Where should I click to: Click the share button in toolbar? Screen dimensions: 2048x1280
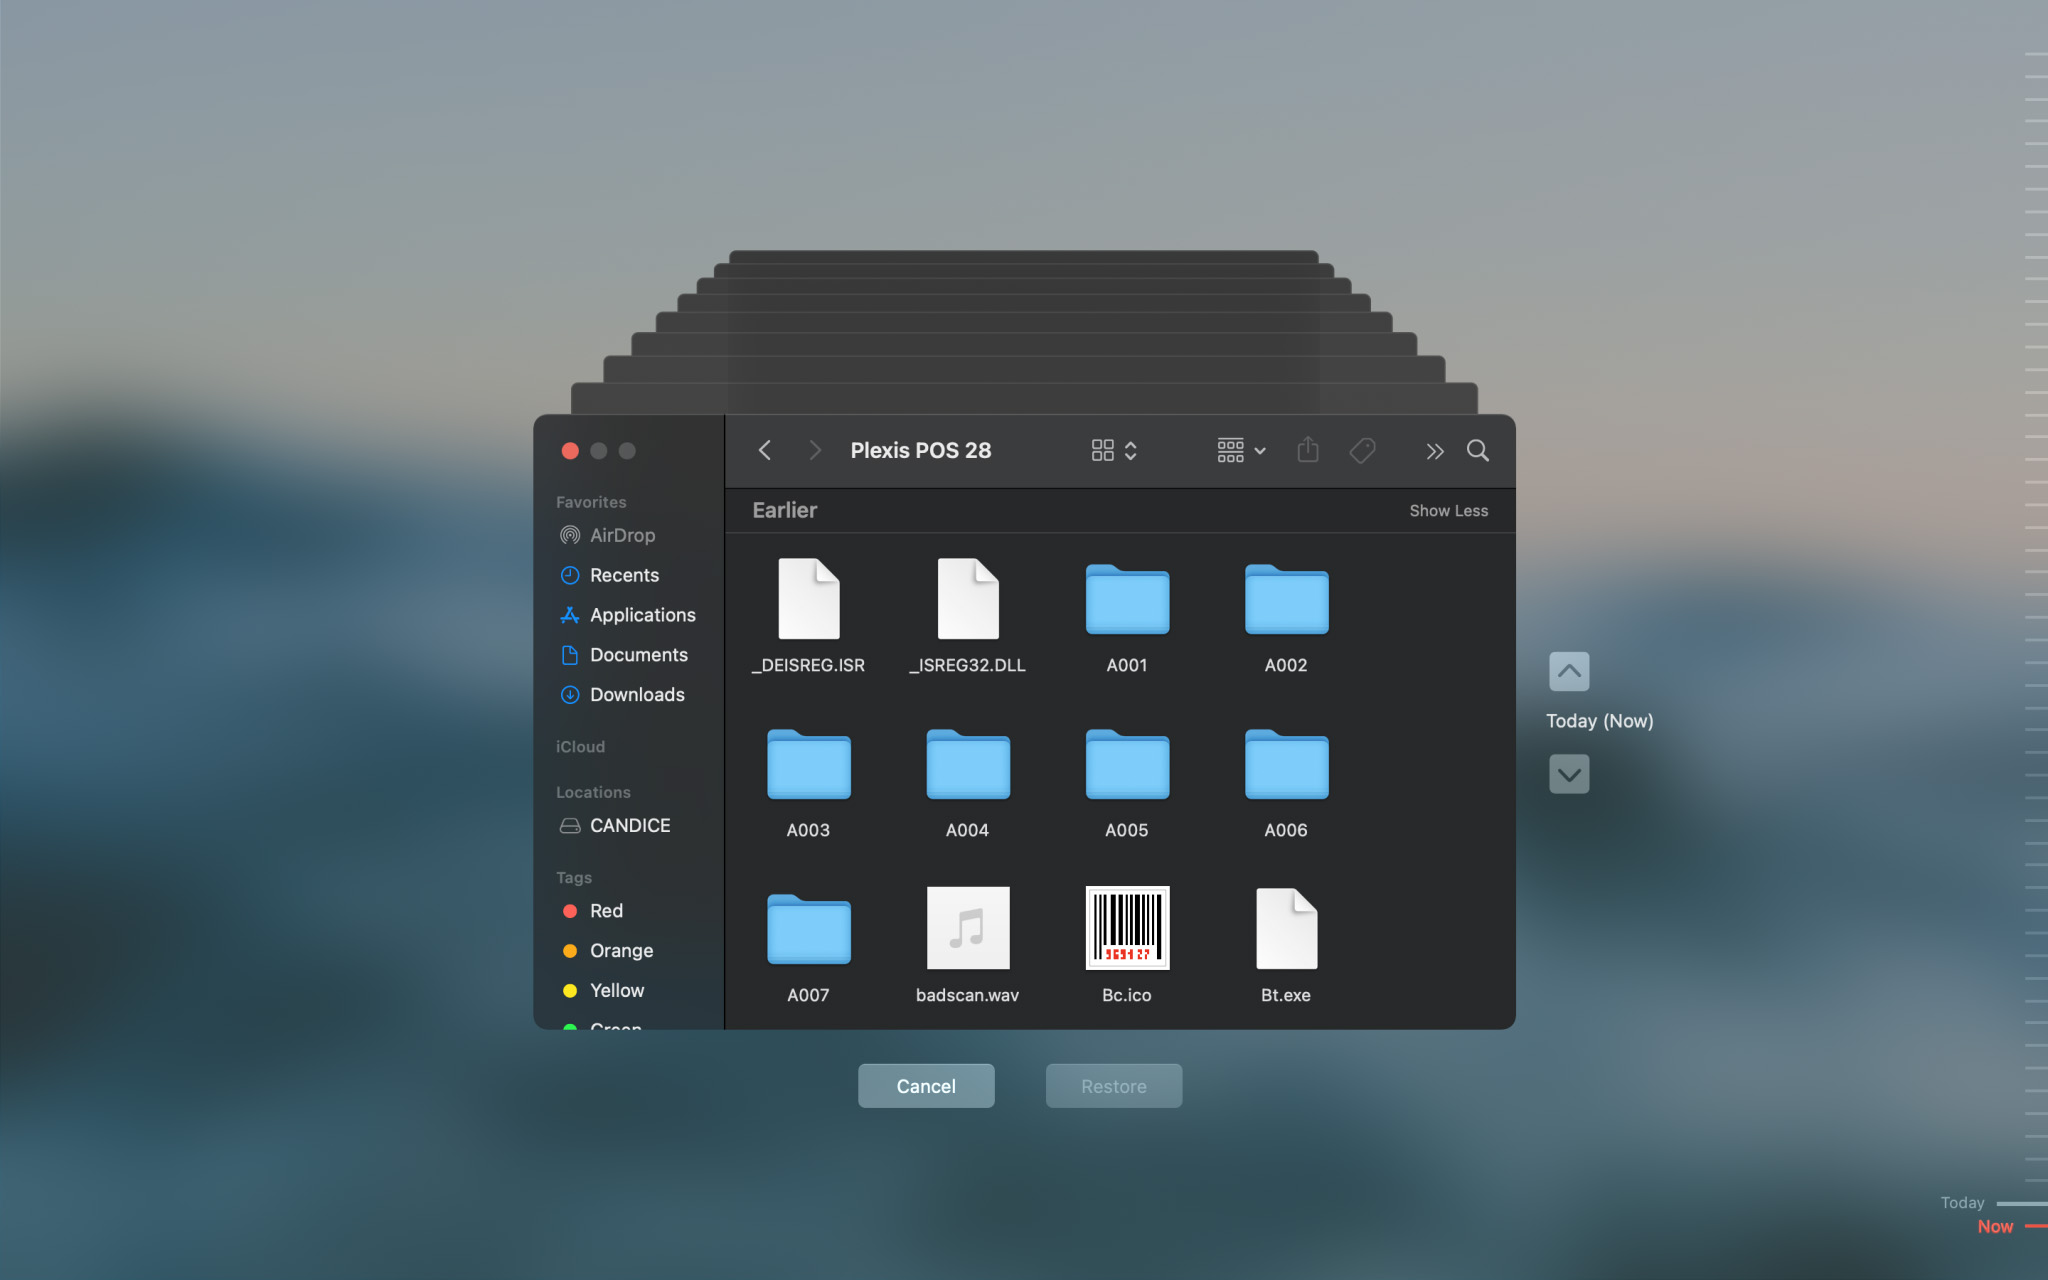click(x=1306, y=450)
